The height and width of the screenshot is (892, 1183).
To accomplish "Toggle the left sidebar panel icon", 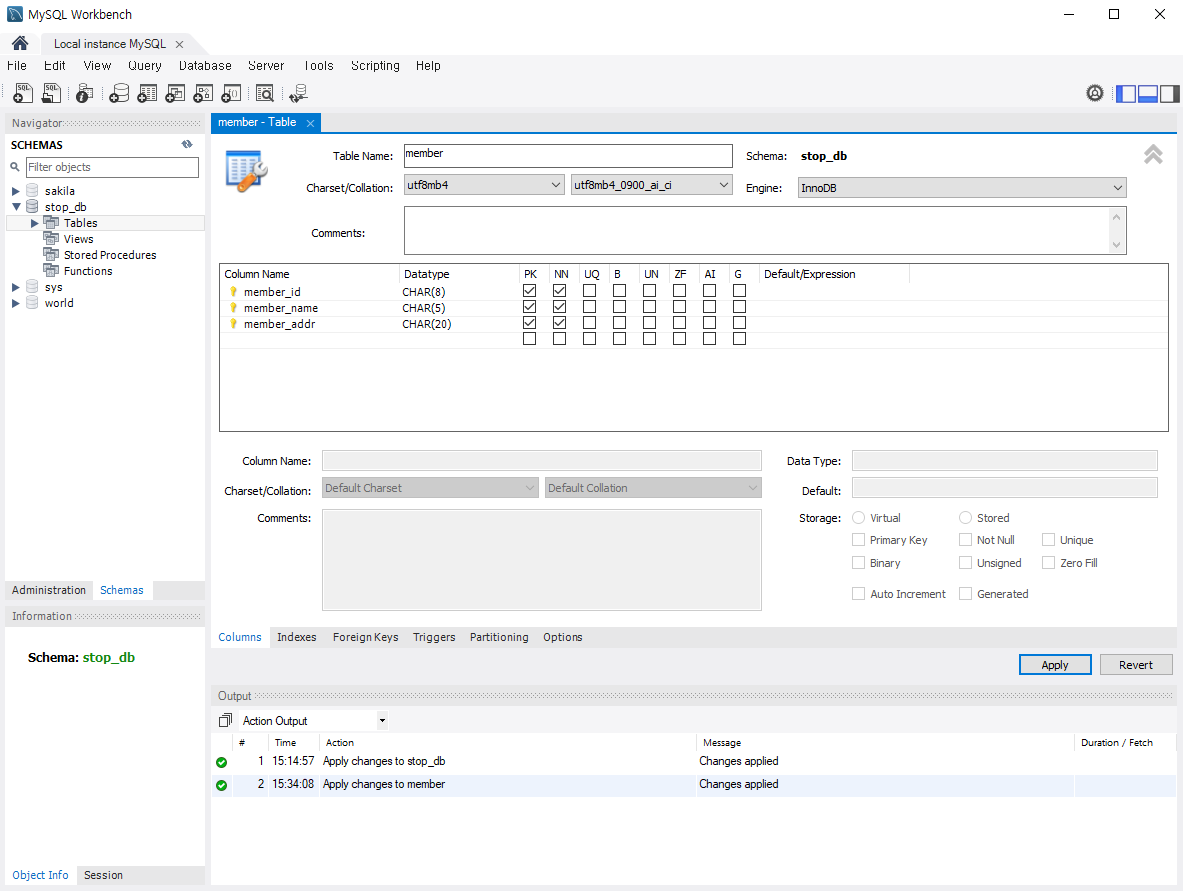I will point(1126,94).
